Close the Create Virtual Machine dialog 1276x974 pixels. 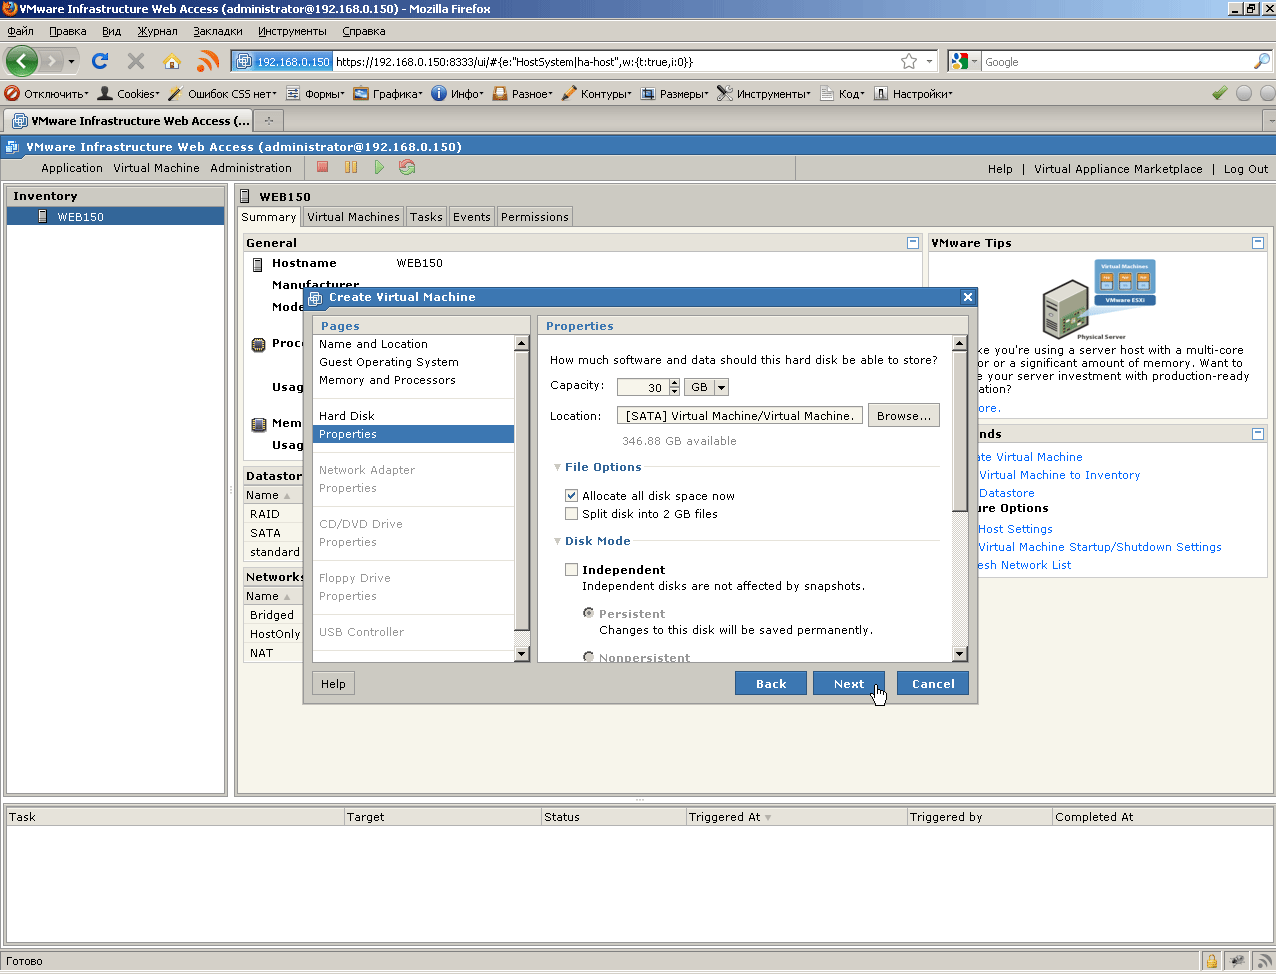pyautogui.click(x=967, y=297)
